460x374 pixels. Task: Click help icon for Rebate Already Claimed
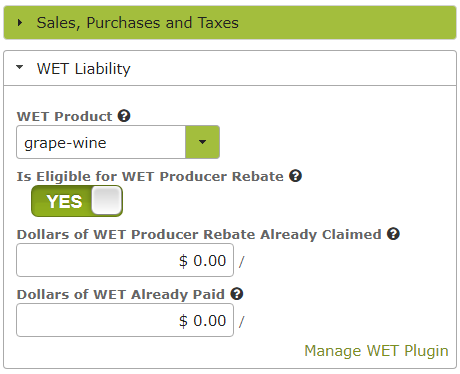point(393,234)
